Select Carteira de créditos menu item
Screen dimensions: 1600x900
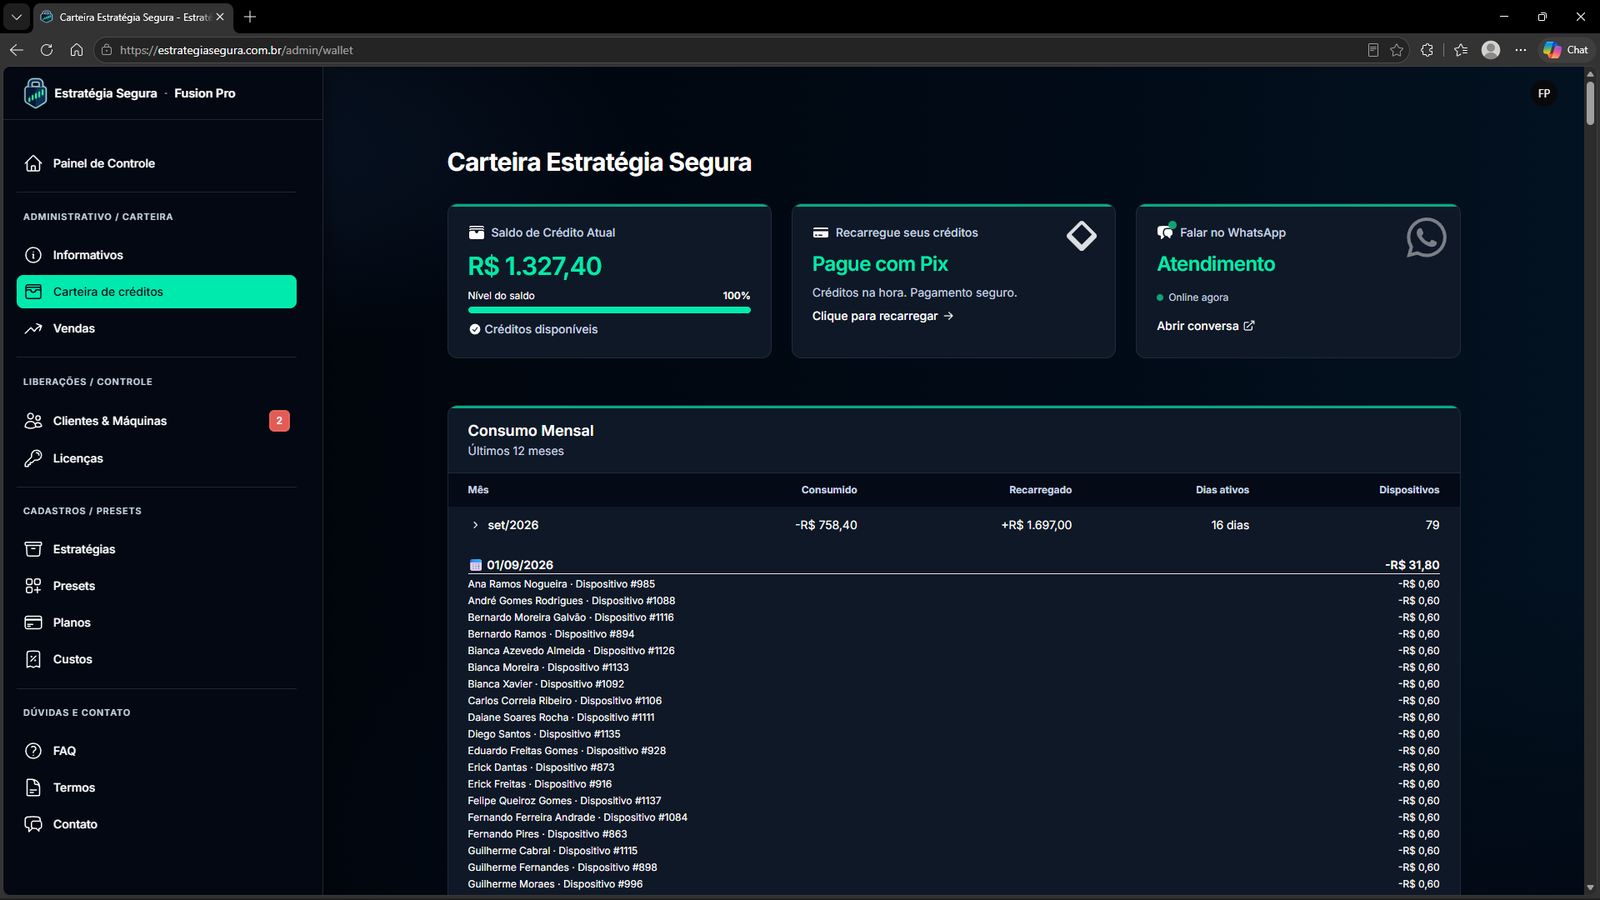click(157, 292)
